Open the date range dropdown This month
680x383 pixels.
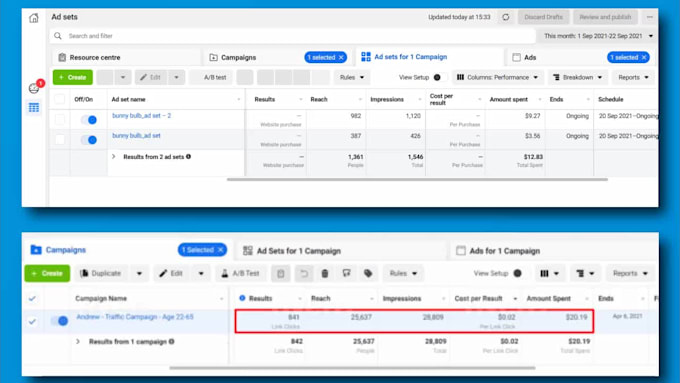(x=598, y=36)
